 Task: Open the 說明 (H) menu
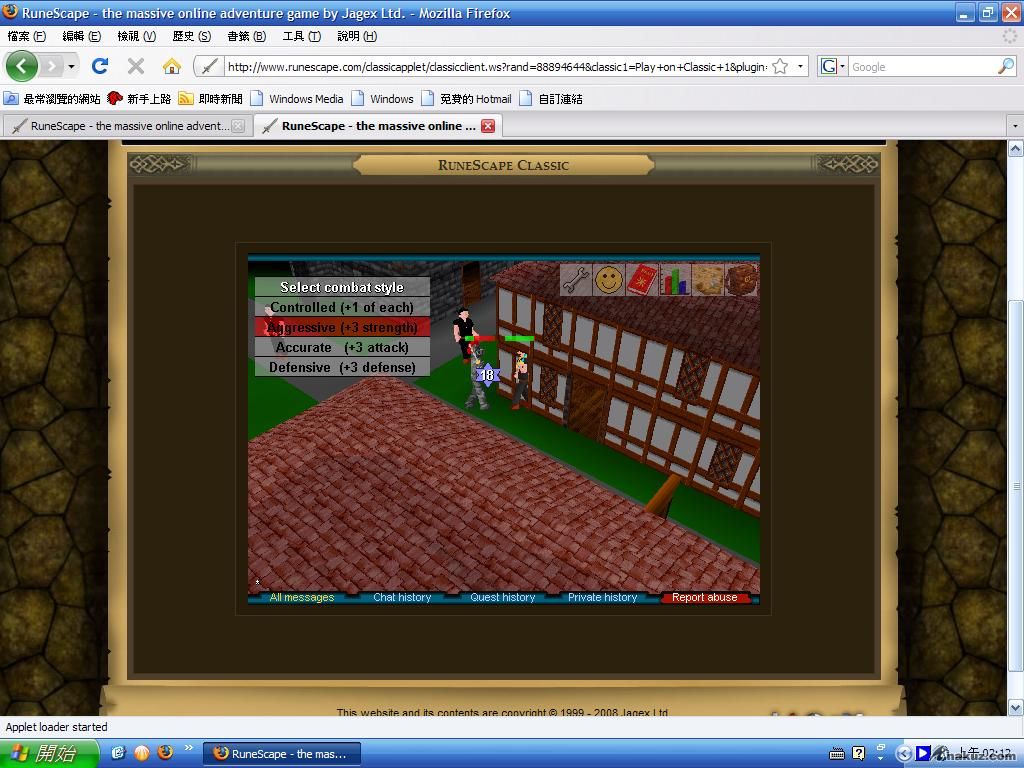pos(357,36)
